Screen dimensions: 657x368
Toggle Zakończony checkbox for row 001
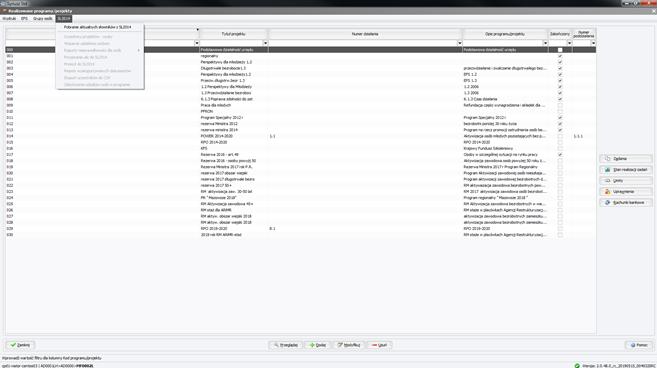tap(560, 56)
